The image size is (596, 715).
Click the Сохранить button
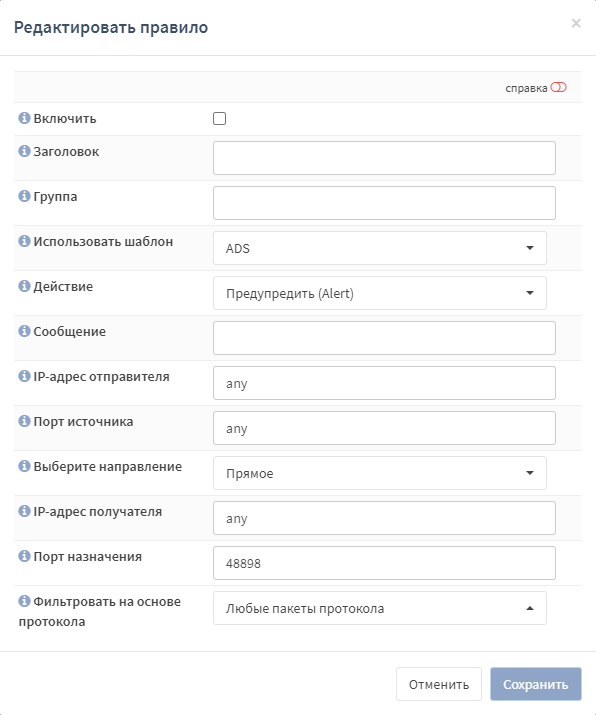(536, 684)
